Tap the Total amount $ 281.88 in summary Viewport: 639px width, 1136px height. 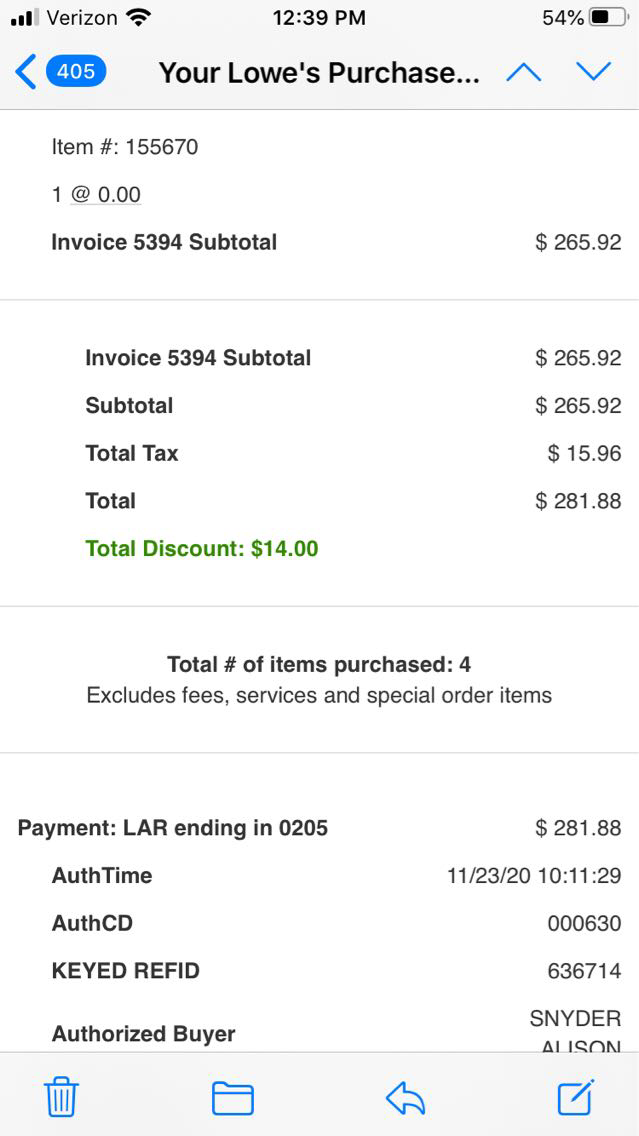pos(578,501)
